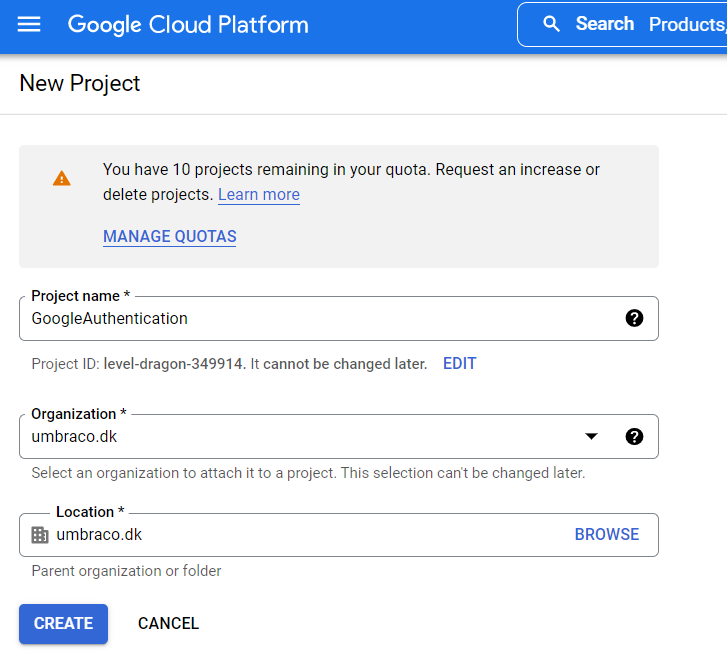Open the Organization help icon

(634, 436)
